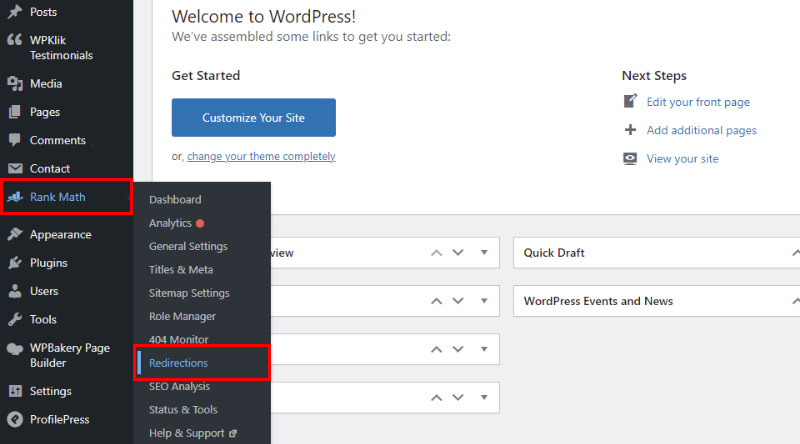
Task: Click the Contact envelope icon
Action: pos(15,168)
